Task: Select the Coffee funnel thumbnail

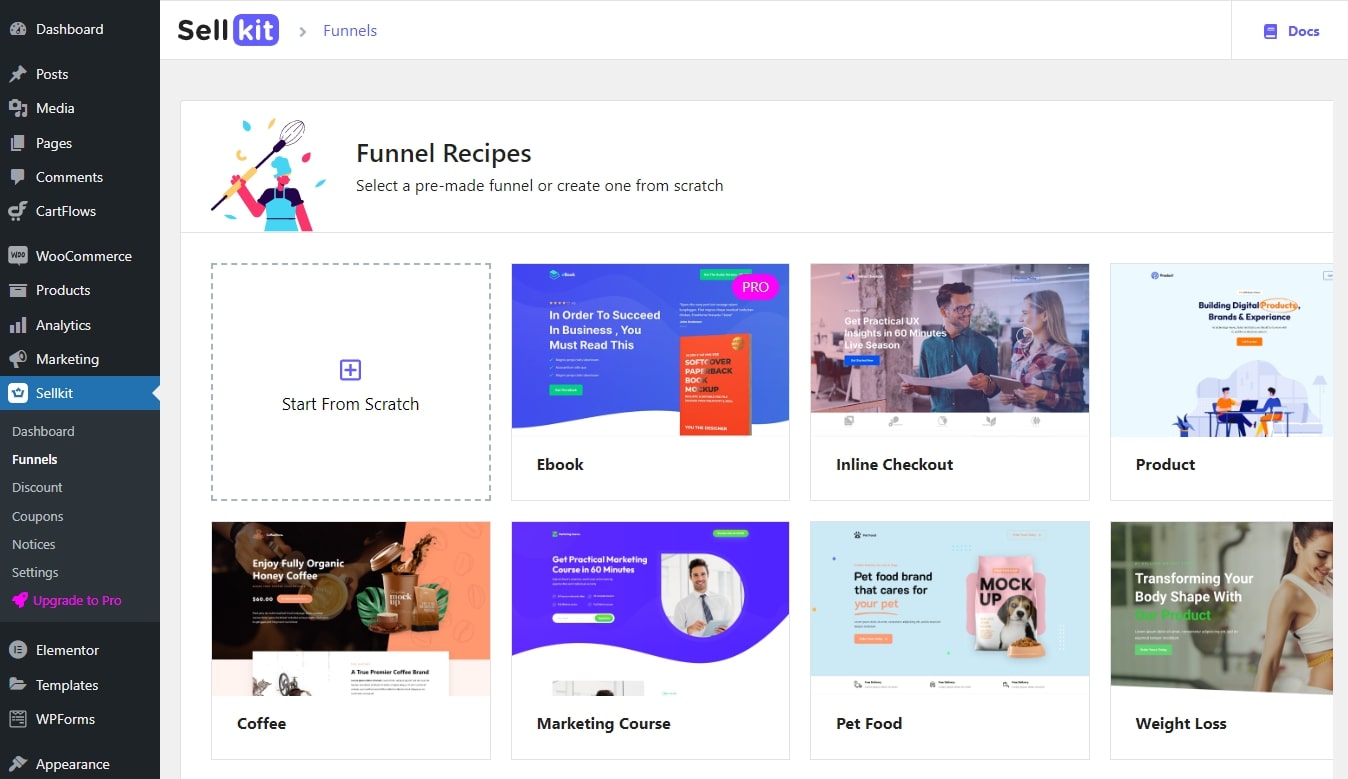Action: click(351, 608)
